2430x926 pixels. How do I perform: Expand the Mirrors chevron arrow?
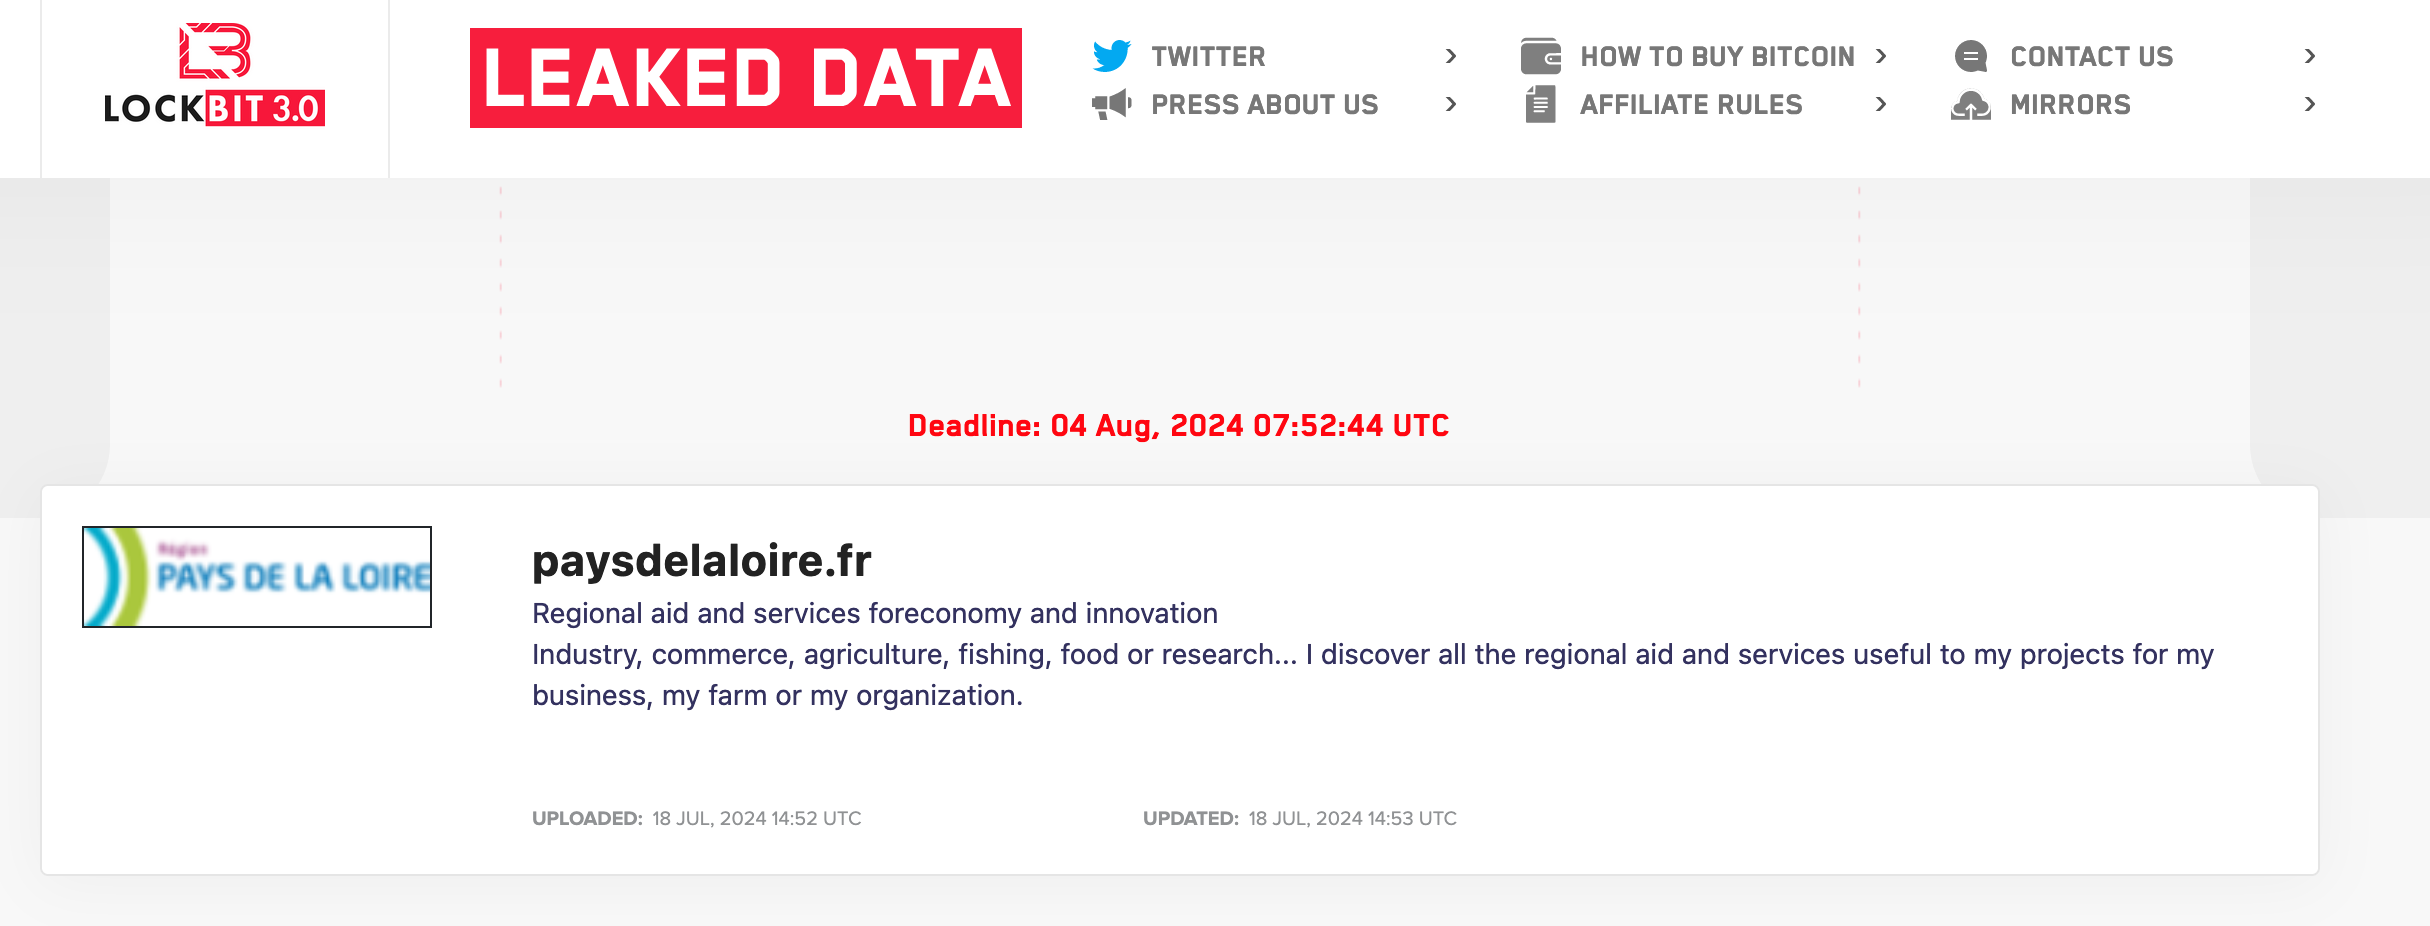(2310, 104)
